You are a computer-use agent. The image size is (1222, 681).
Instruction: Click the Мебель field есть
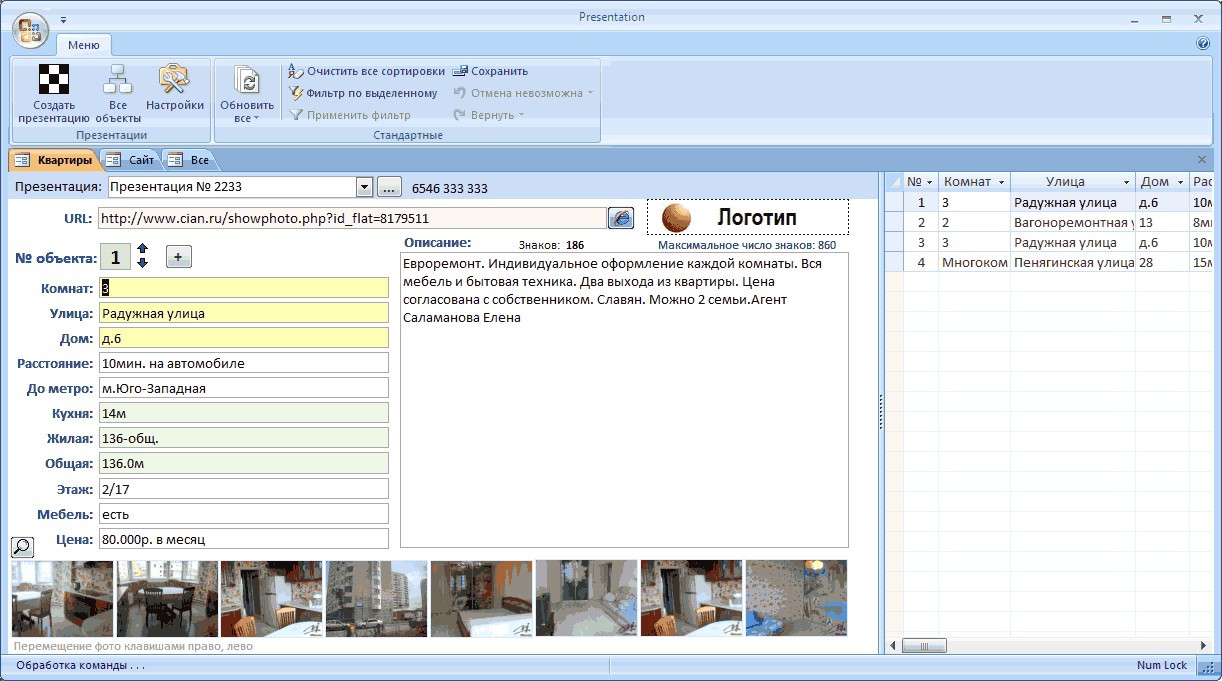(x=243, y=514)
